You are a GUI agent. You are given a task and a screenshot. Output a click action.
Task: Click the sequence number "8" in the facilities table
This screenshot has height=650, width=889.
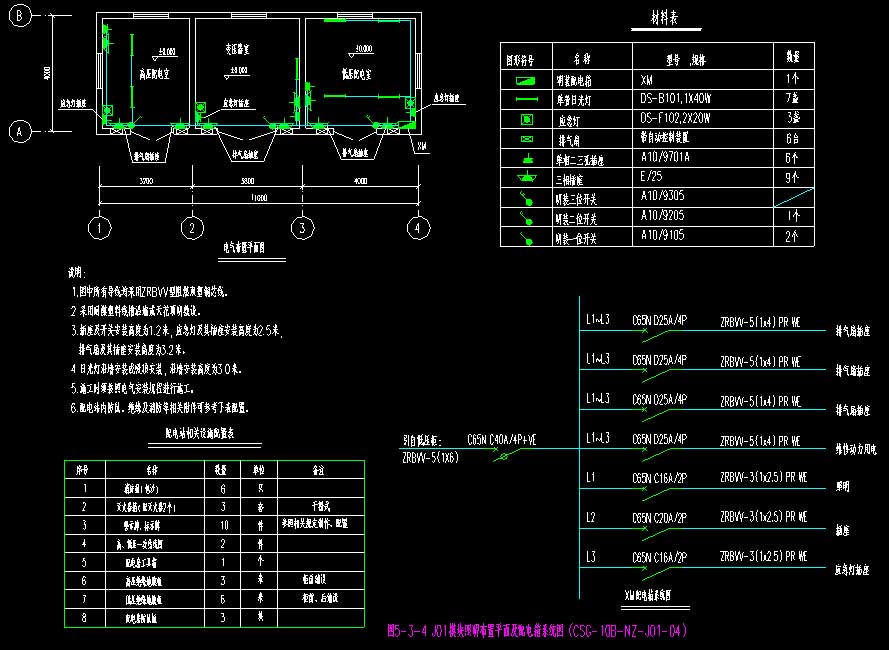tap(84, 617)
